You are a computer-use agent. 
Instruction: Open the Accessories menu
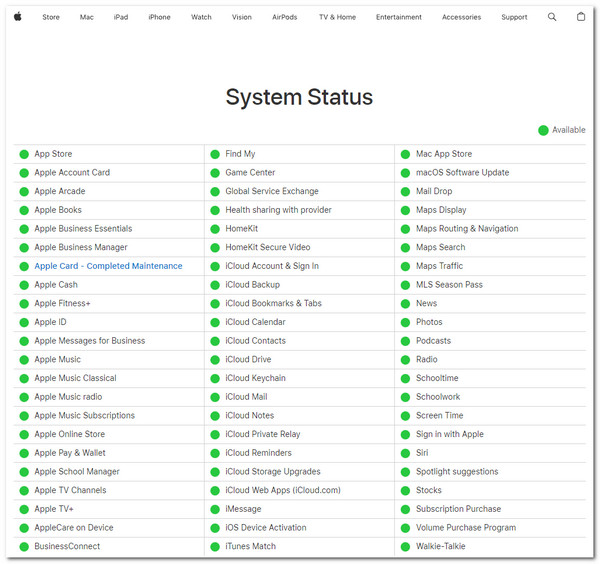tap(461, 17)
